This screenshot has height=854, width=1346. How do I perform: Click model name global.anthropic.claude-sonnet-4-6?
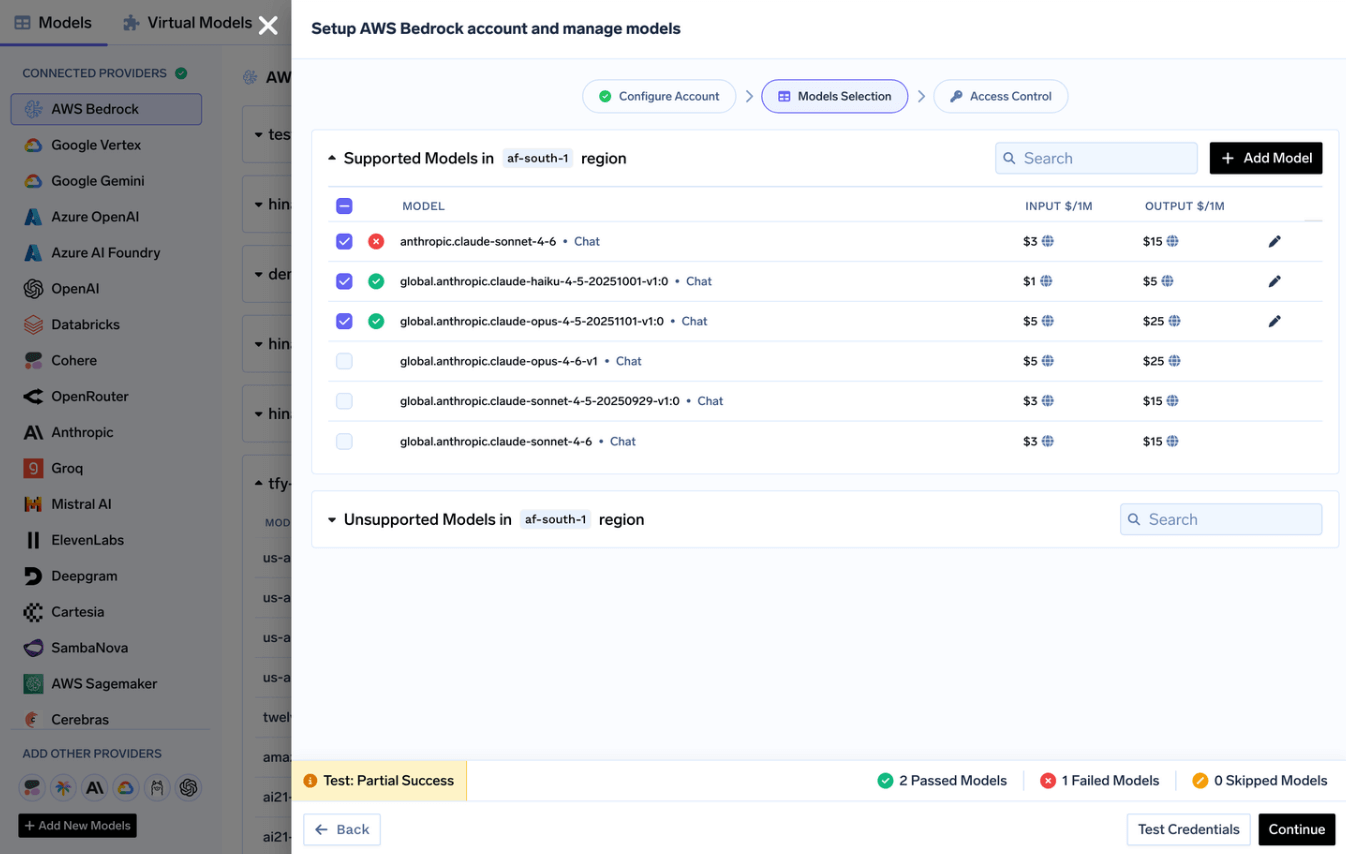pyautogui.click(x=496, y=441)
